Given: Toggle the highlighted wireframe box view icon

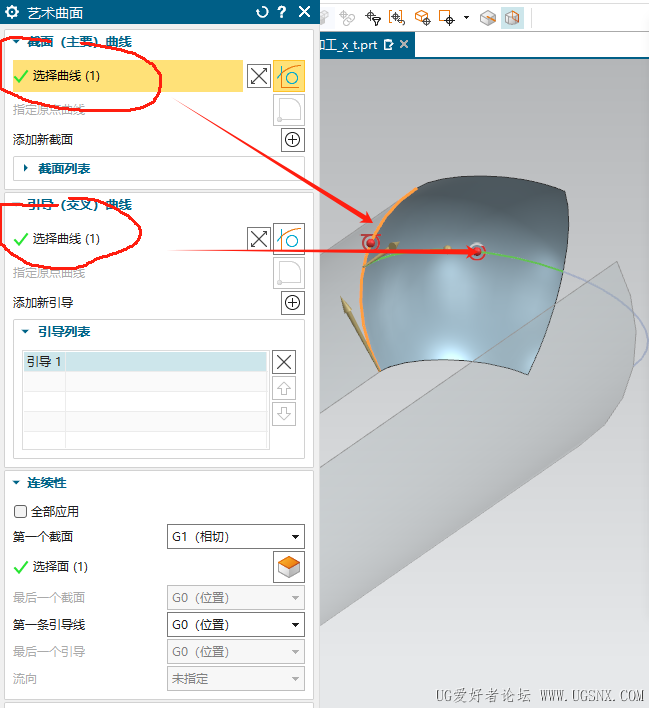Looking at the screenshot, I should tap(512, 18).
